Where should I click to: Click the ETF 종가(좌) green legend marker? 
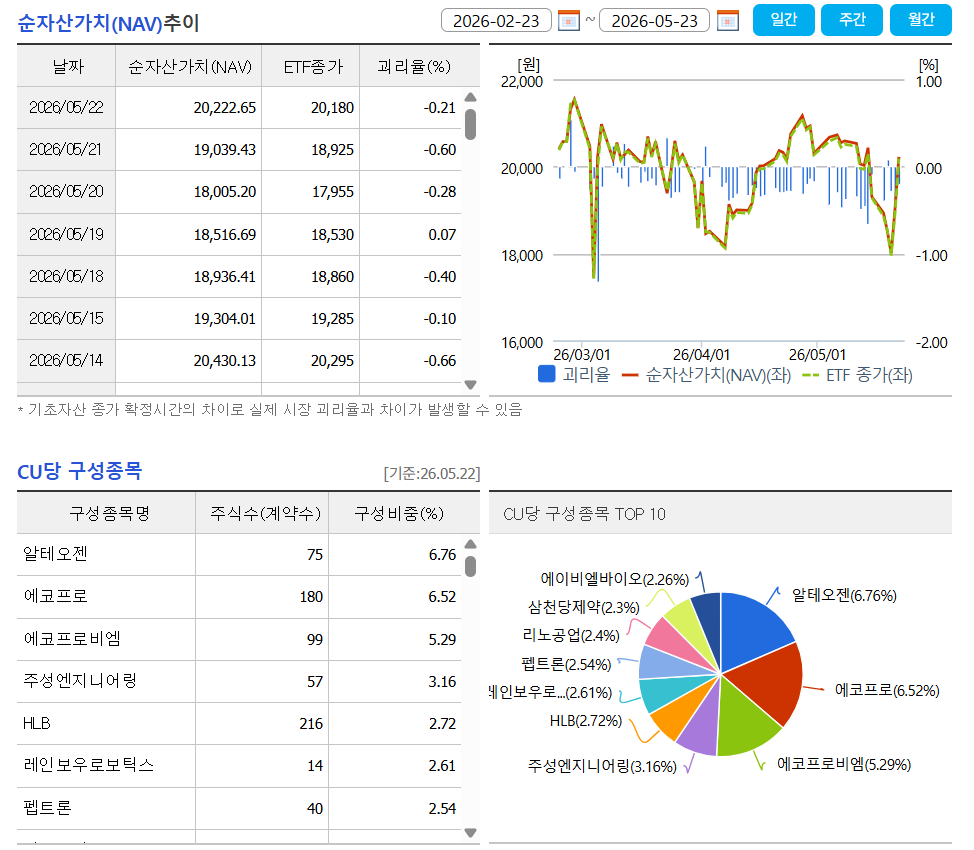(811, 375)
